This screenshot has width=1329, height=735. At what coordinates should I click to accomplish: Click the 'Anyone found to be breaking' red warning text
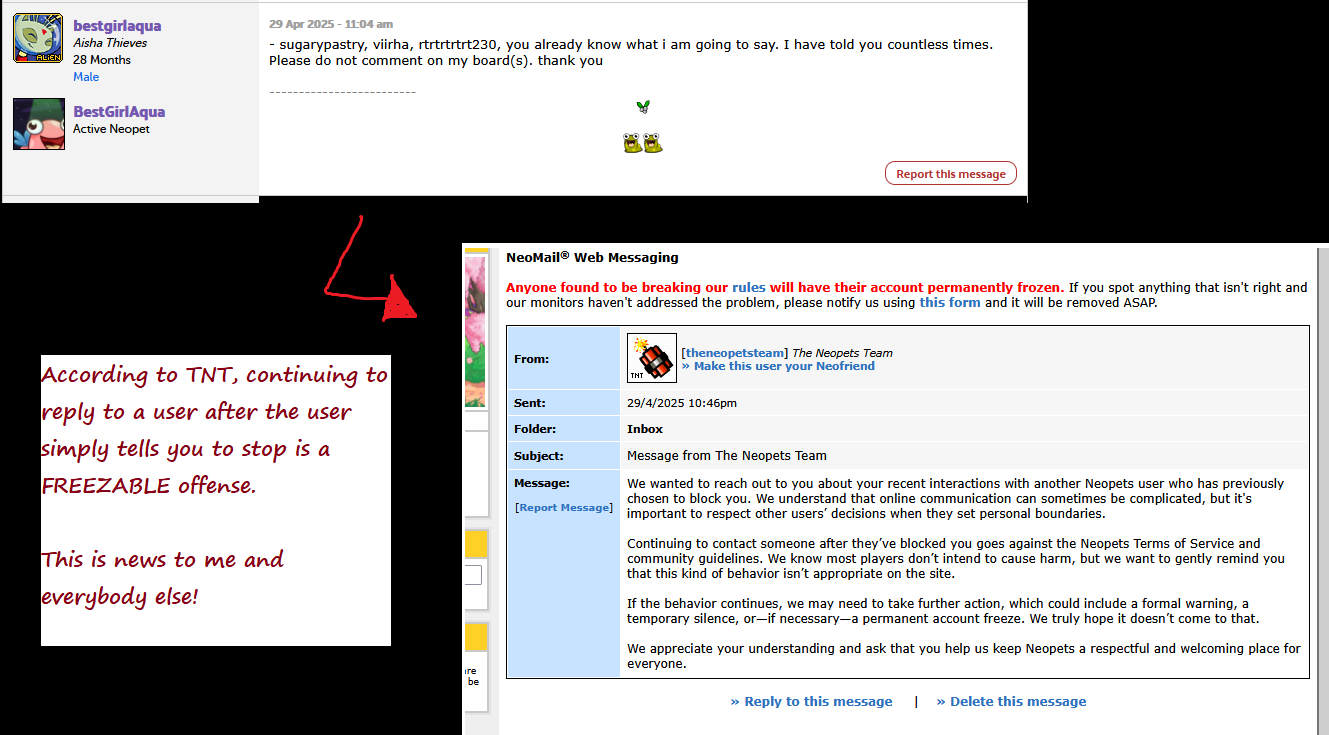[785, 287]
